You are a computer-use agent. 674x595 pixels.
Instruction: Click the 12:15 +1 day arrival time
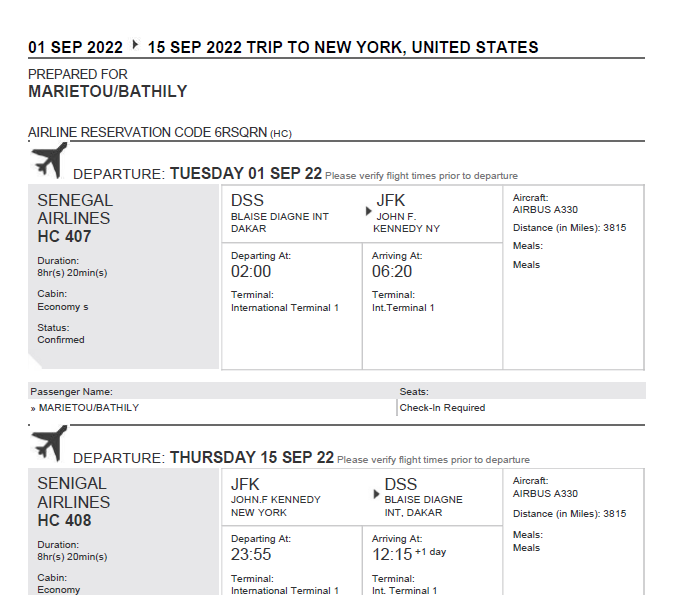click(409, 554)
